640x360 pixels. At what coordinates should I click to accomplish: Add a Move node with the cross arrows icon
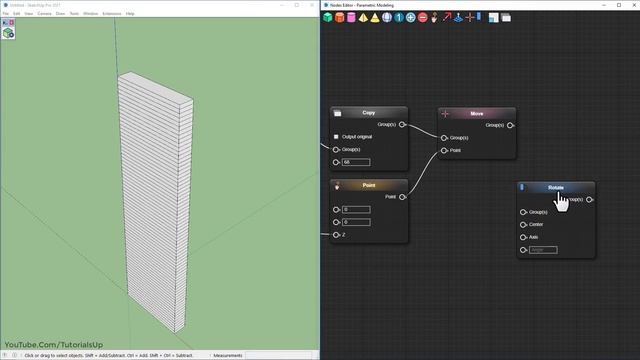click(x=470, y=18)
